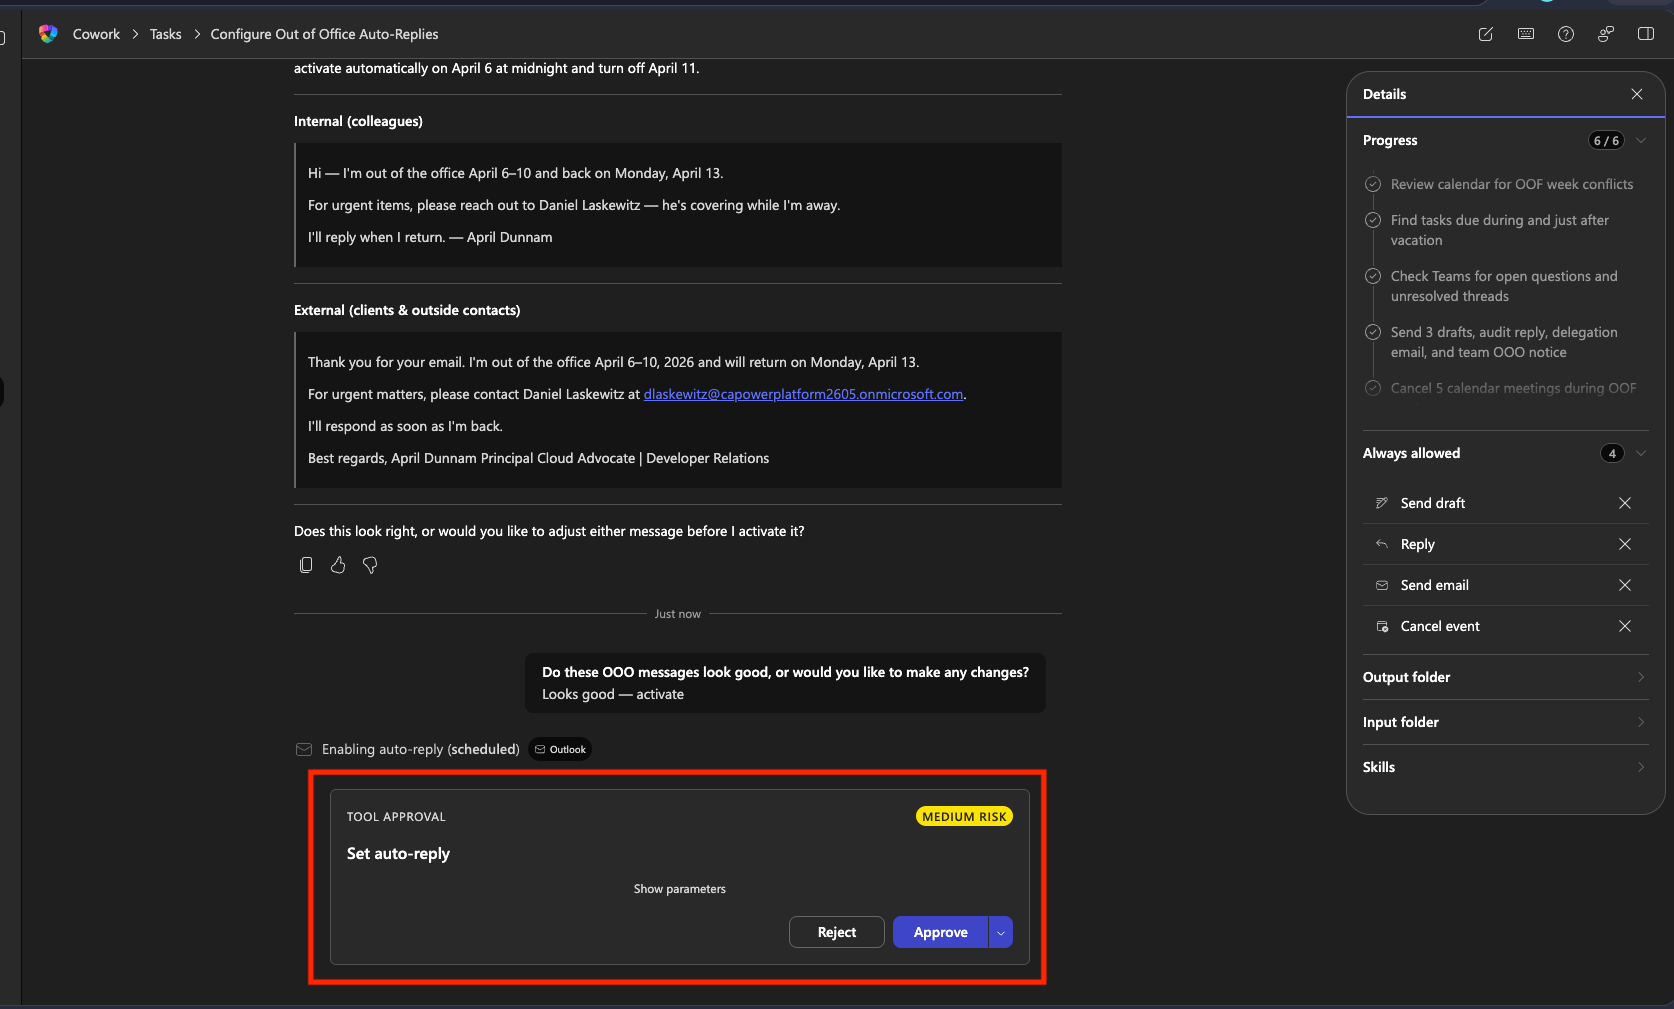This screenshot has width=1674, height=1009.
Task: Remove Reply from always allowed list
Action: coord(1625,544)
